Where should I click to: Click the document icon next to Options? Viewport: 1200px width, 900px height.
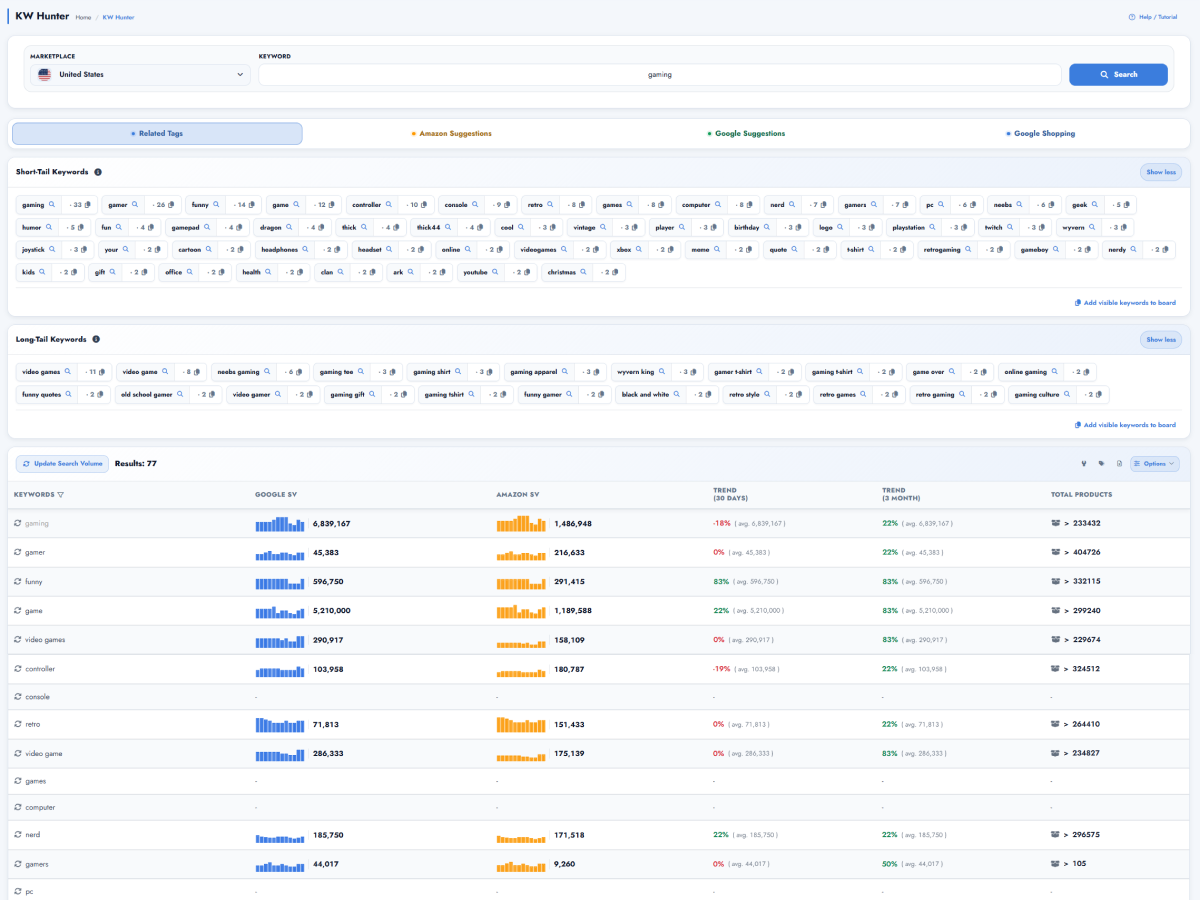pos(1120,464)
